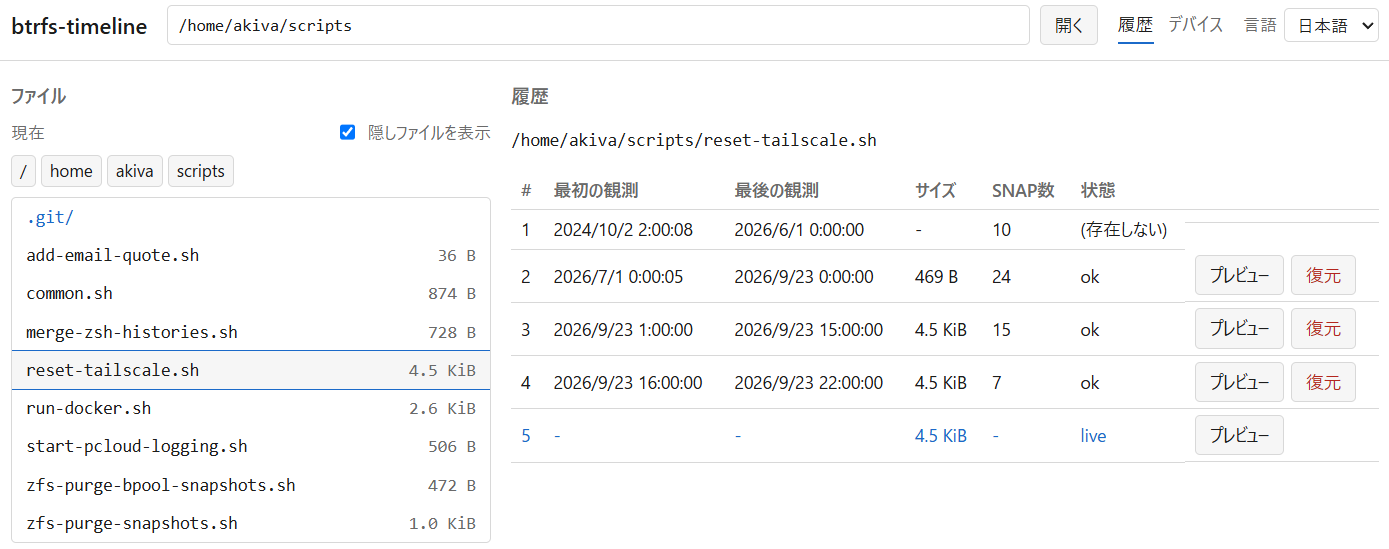Click the live status text
The image size is (1389, 549).
pyautogui.click(x=1093, y=436)
